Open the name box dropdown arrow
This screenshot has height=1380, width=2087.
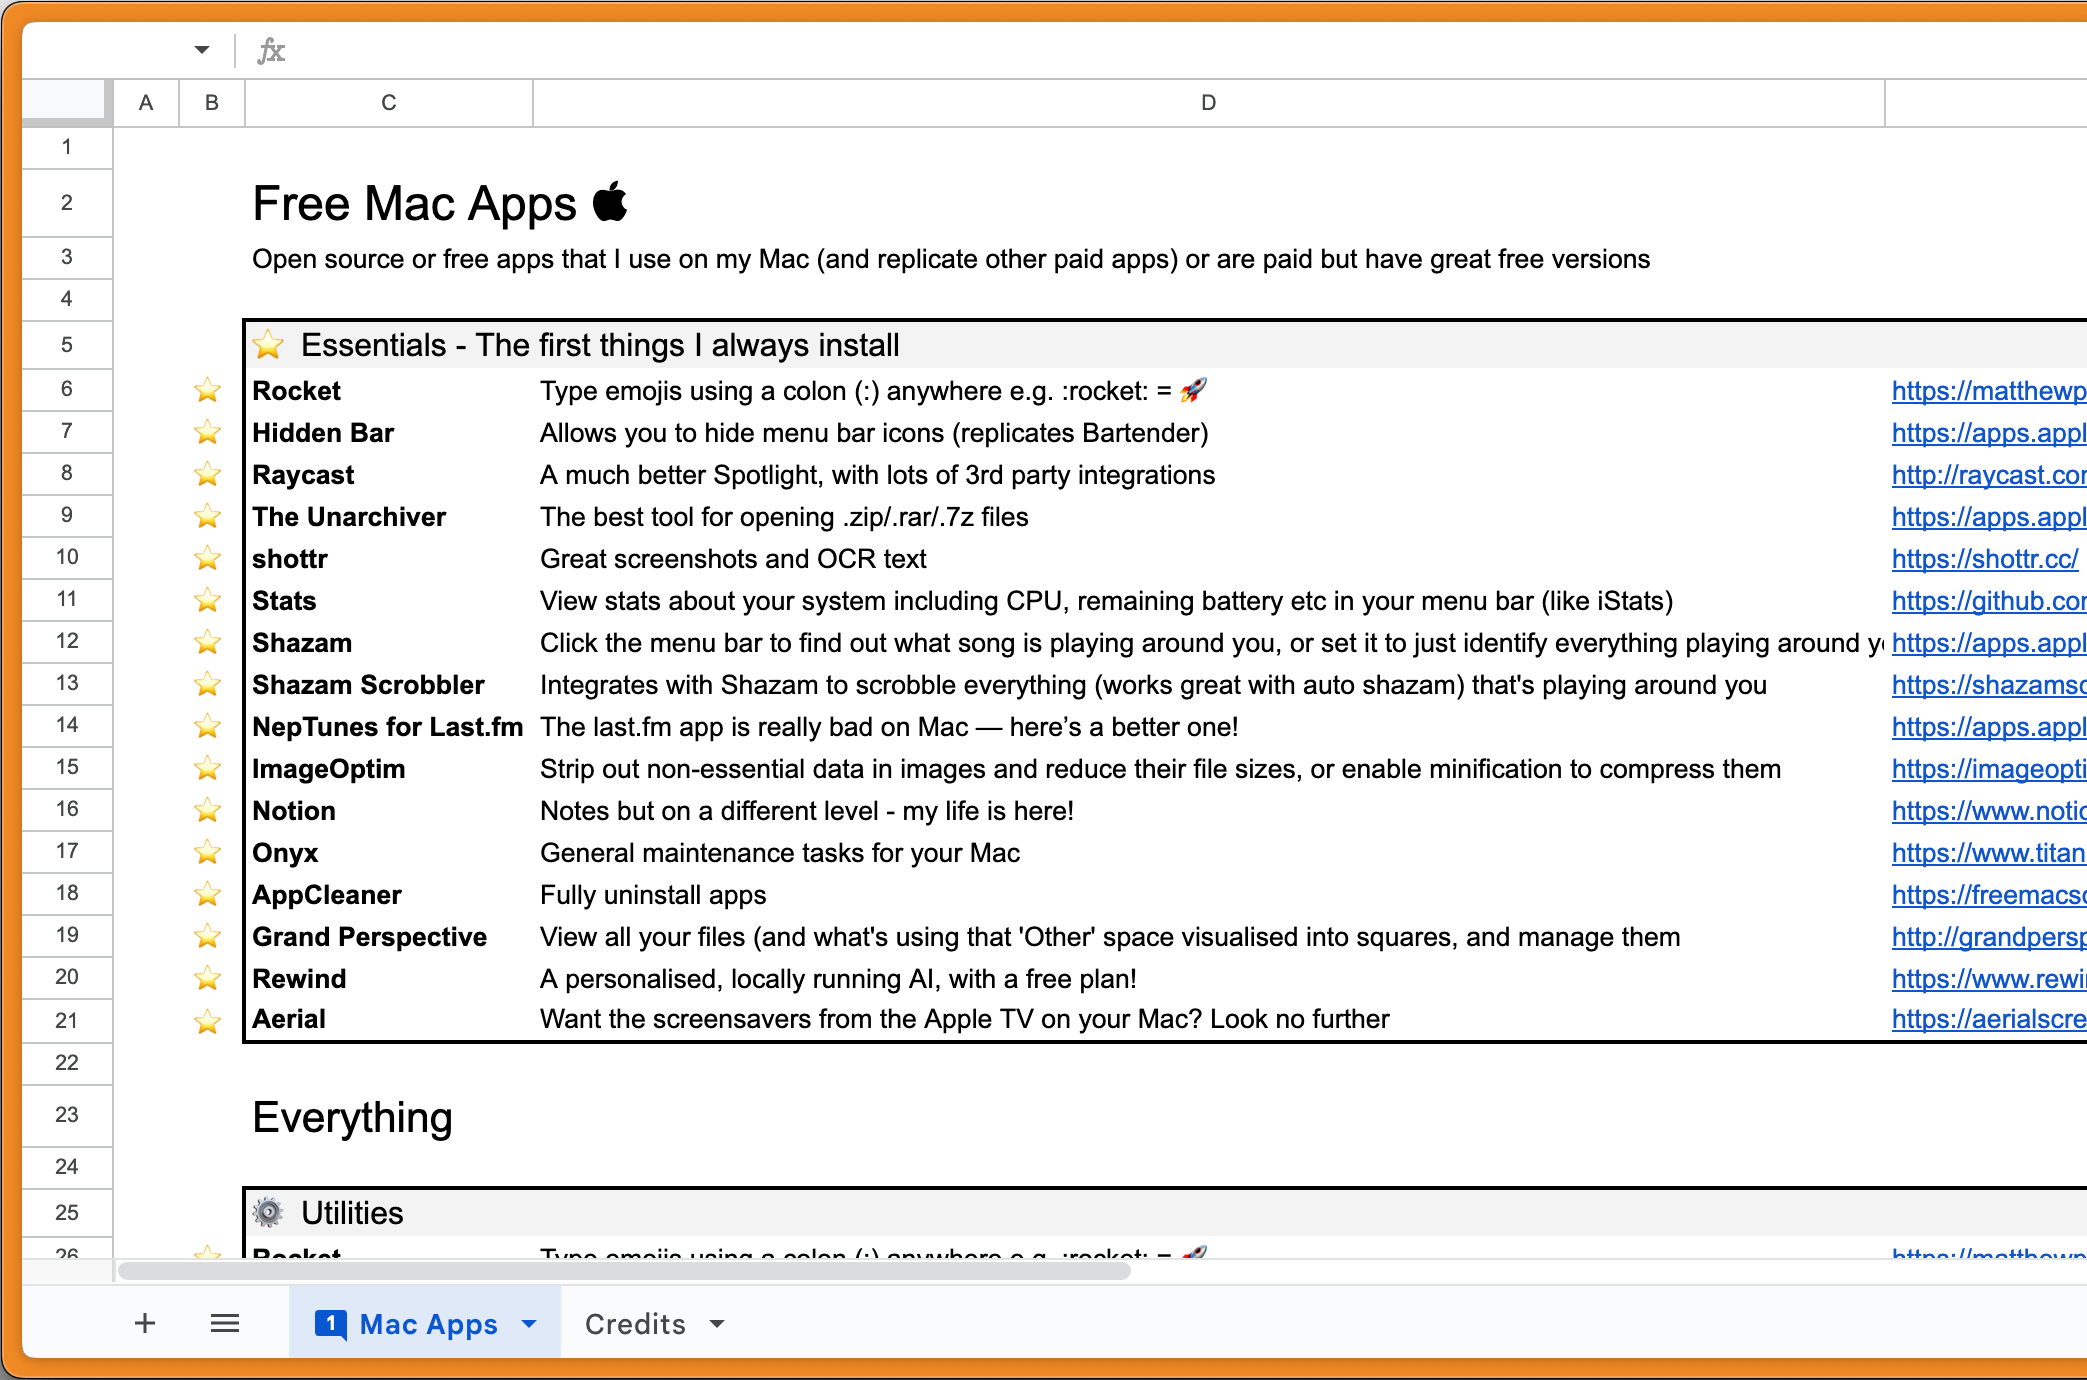click(x=202, y=50)
